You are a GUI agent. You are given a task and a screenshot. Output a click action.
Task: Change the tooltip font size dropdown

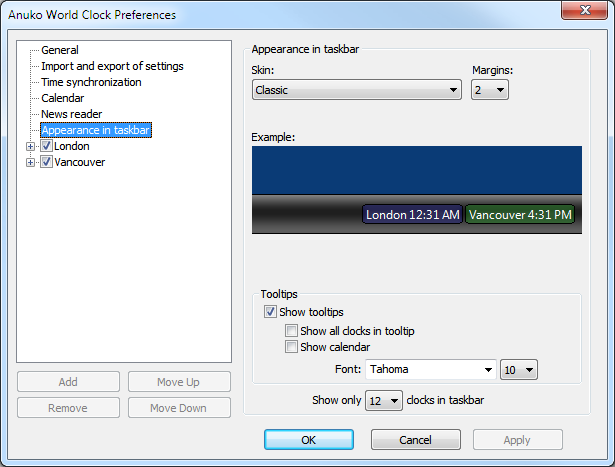tap(519, 370)
